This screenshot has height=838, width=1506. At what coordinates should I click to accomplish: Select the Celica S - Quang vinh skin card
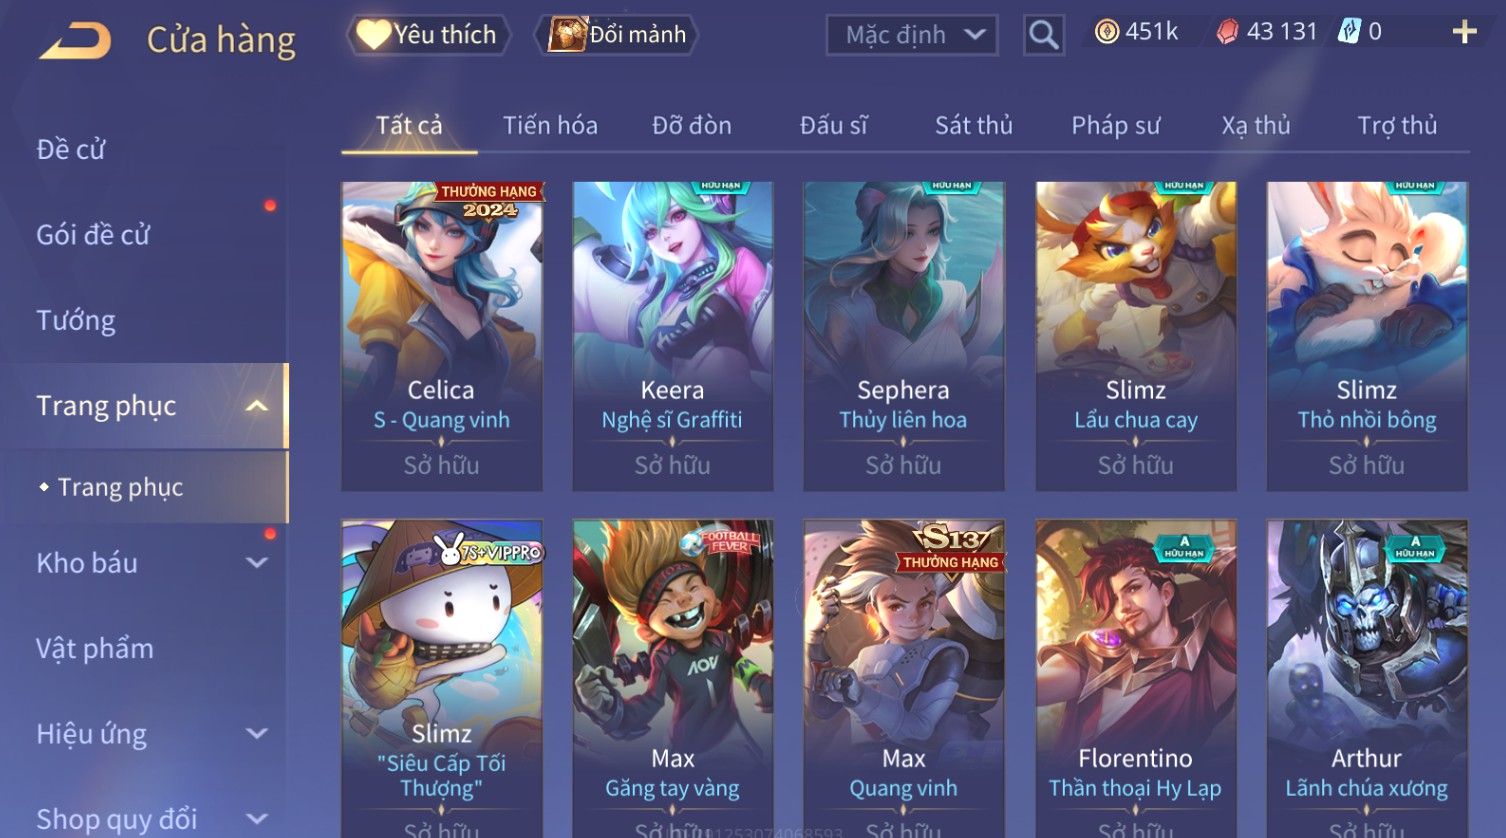click(x=442, y=336)
